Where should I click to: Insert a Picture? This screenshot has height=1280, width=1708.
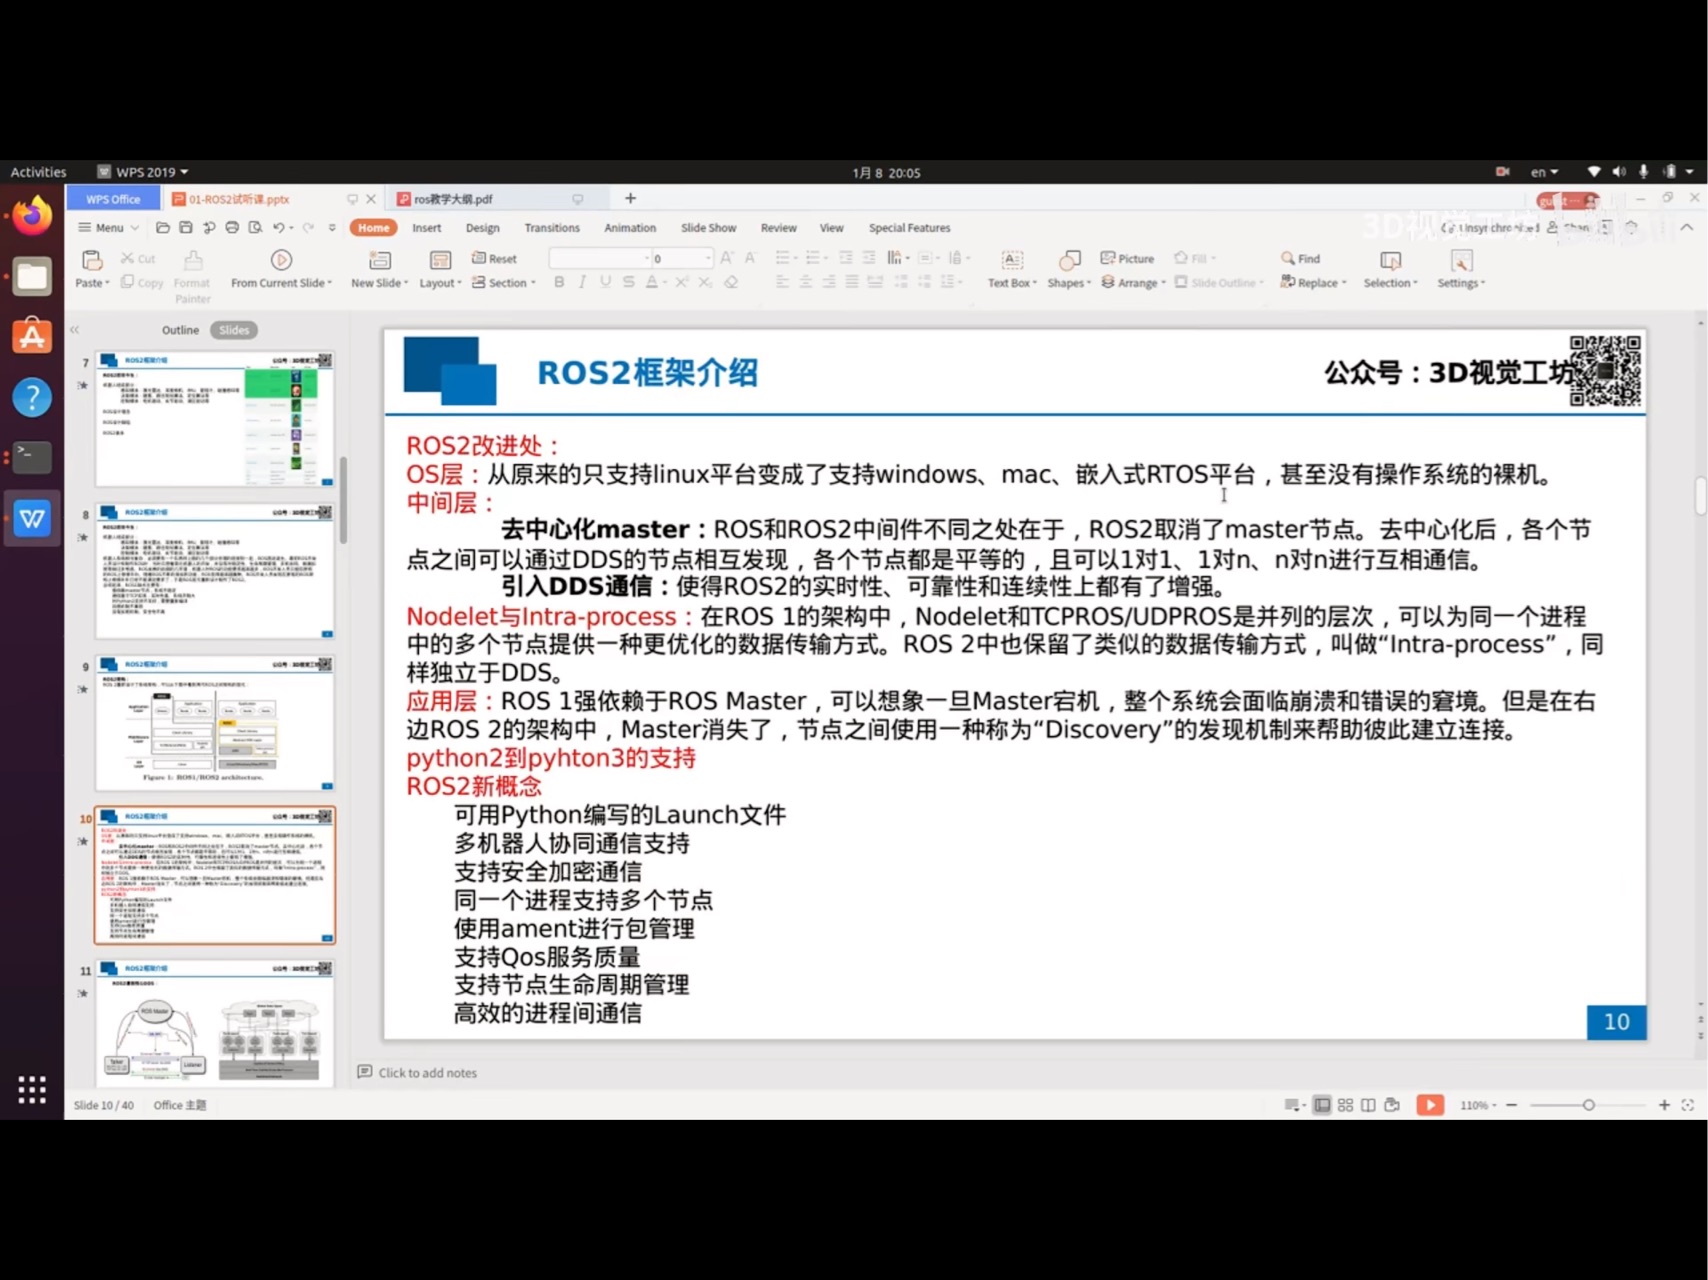pos(1128,258)
